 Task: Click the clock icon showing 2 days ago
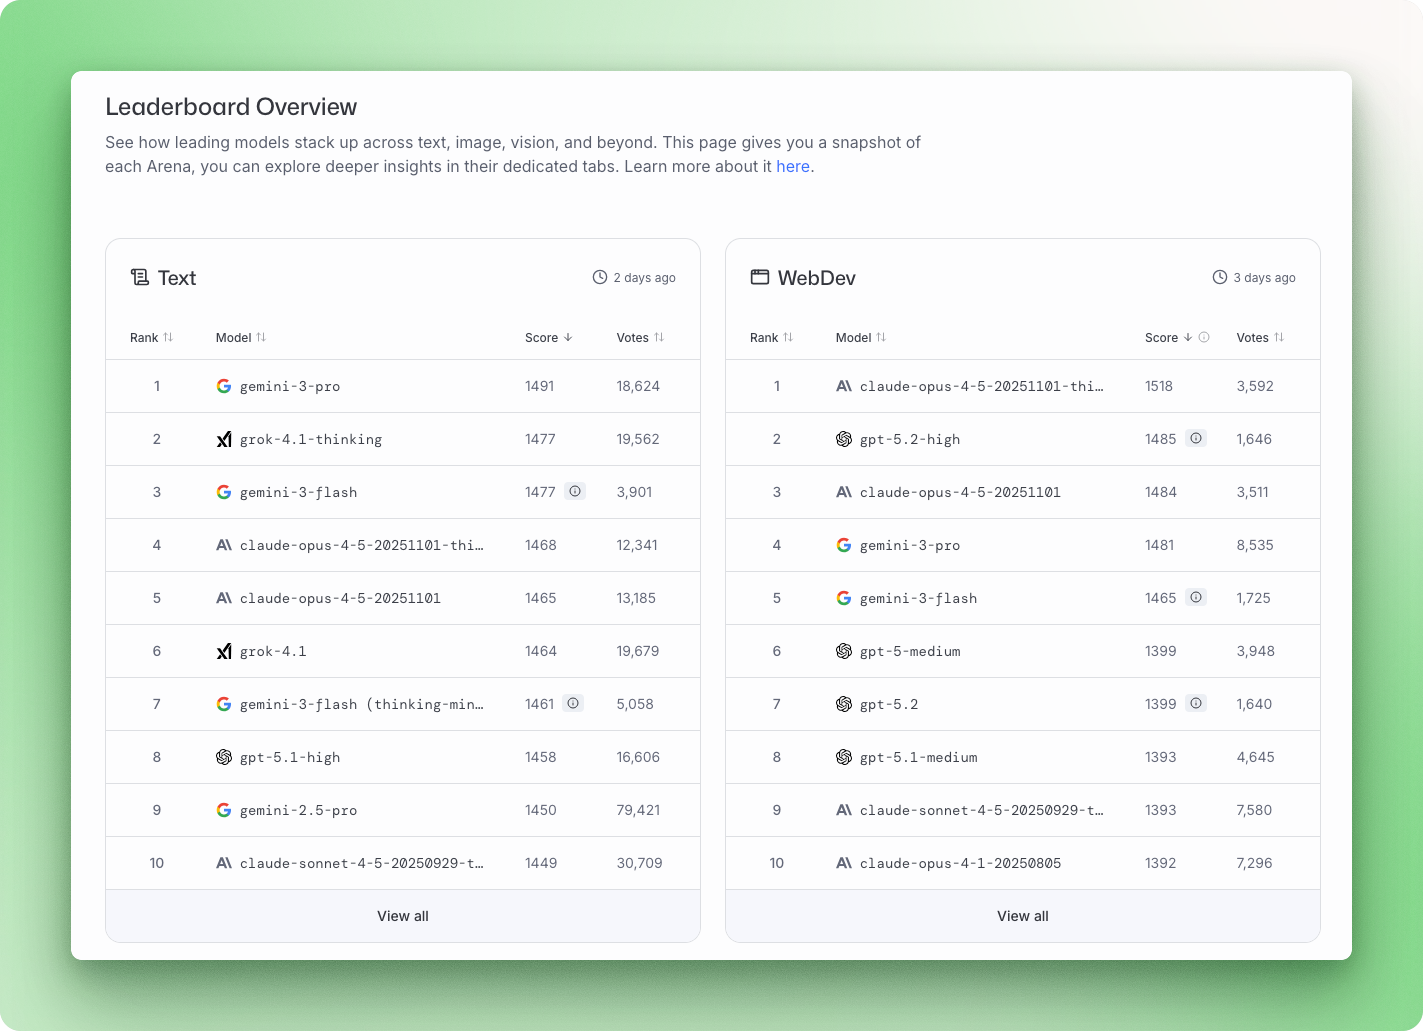click(x=599, y=277)
